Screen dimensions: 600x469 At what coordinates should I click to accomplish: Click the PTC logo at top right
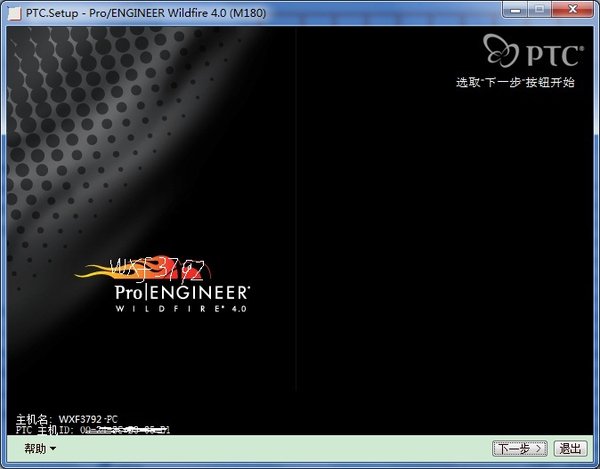pos(533,50)
